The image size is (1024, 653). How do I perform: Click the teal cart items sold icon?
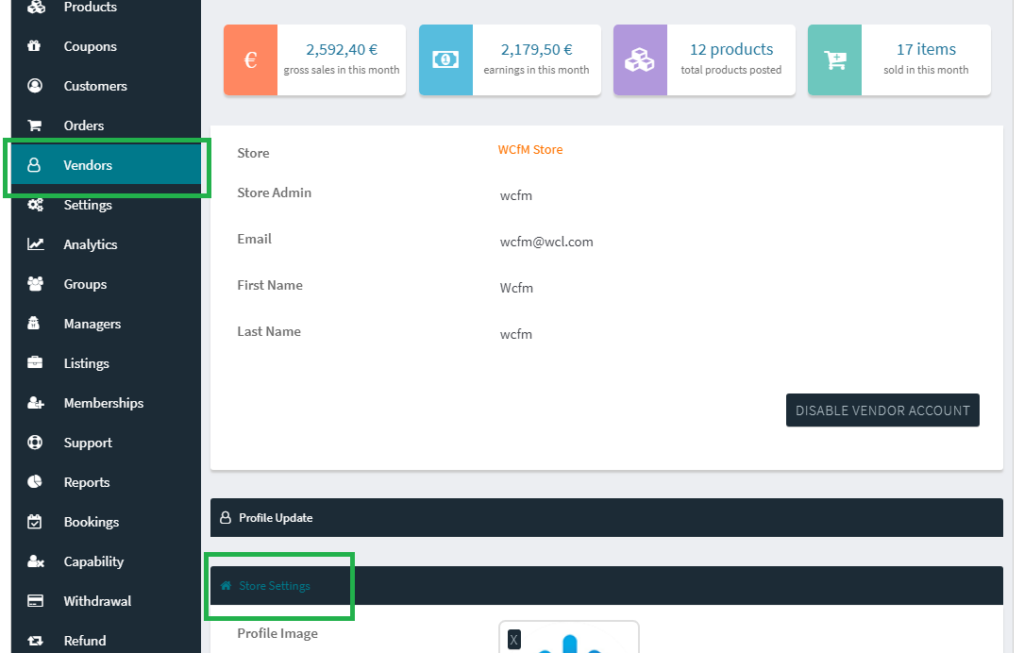coord(835,60)
